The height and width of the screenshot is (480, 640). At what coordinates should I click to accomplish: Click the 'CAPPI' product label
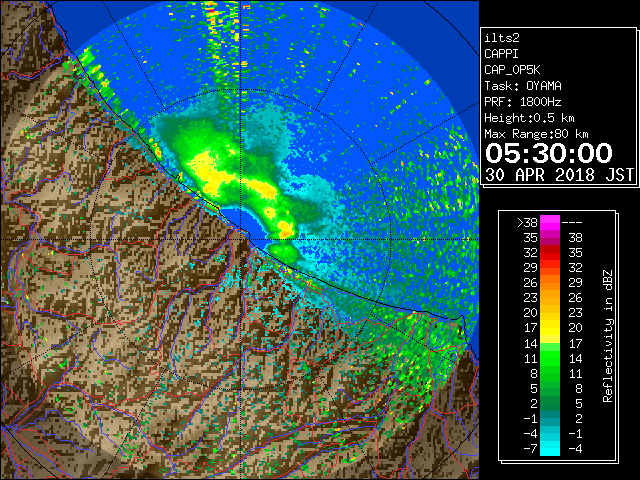pos(501,54)
